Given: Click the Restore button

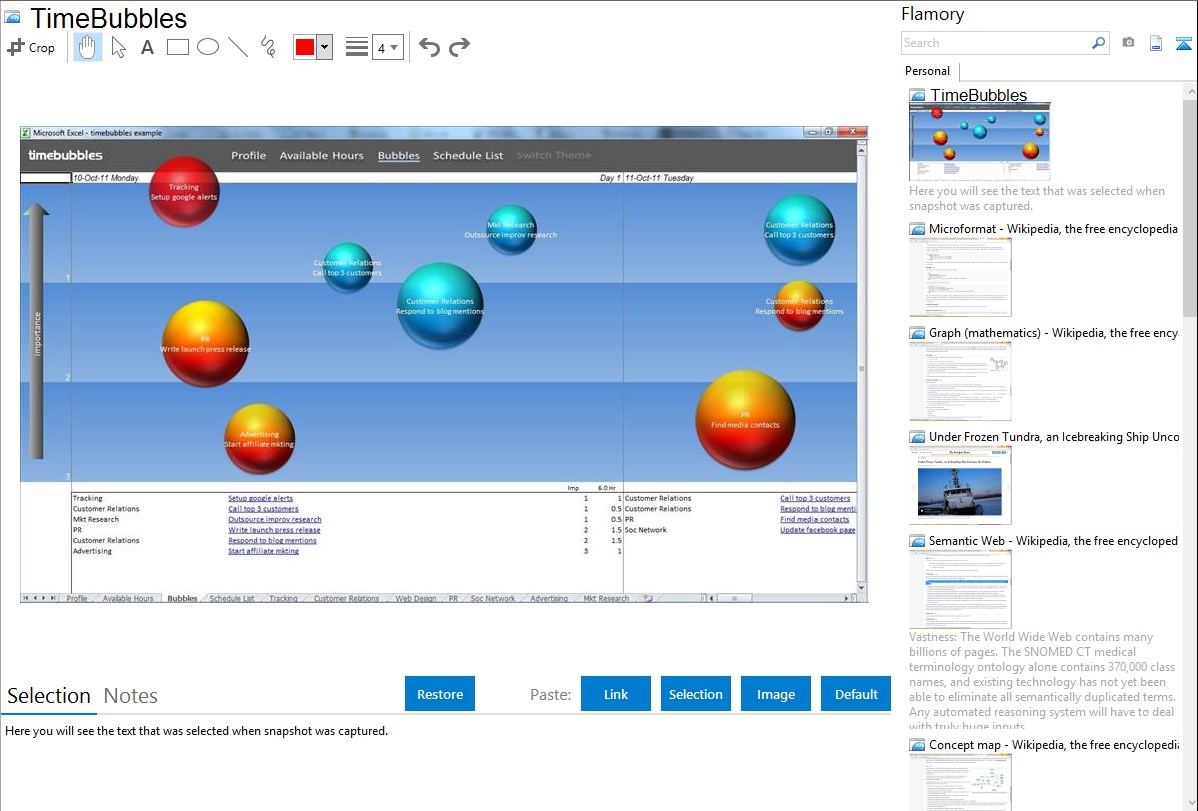Looking at the screenshot, I should click(x=440, y=694).
